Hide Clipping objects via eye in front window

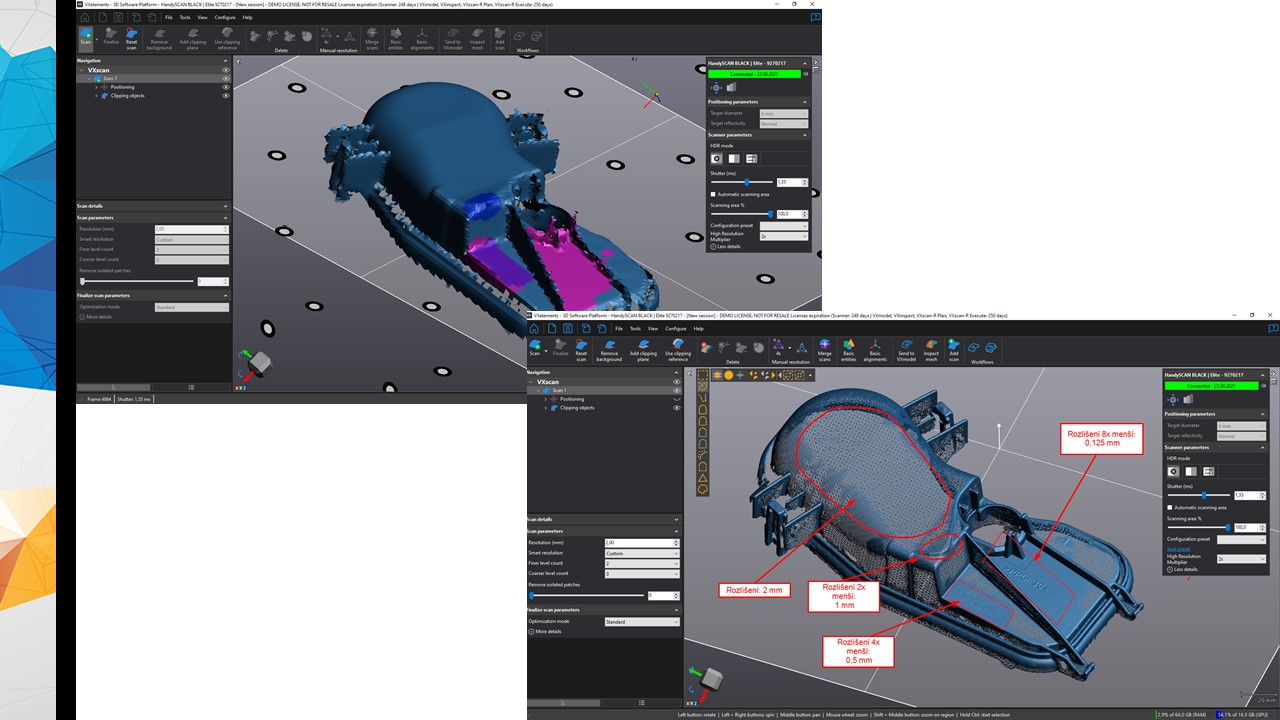pyautogui.click(x=677, y=408)
